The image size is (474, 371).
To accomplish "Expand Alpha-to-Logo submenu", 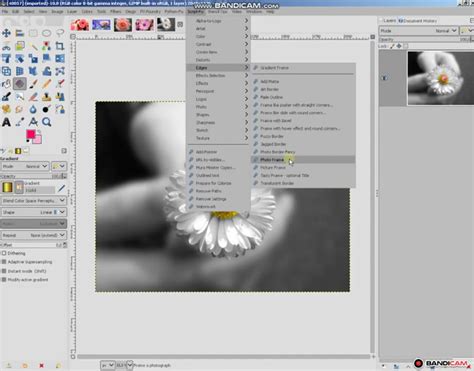I will (x=218, y=21).
